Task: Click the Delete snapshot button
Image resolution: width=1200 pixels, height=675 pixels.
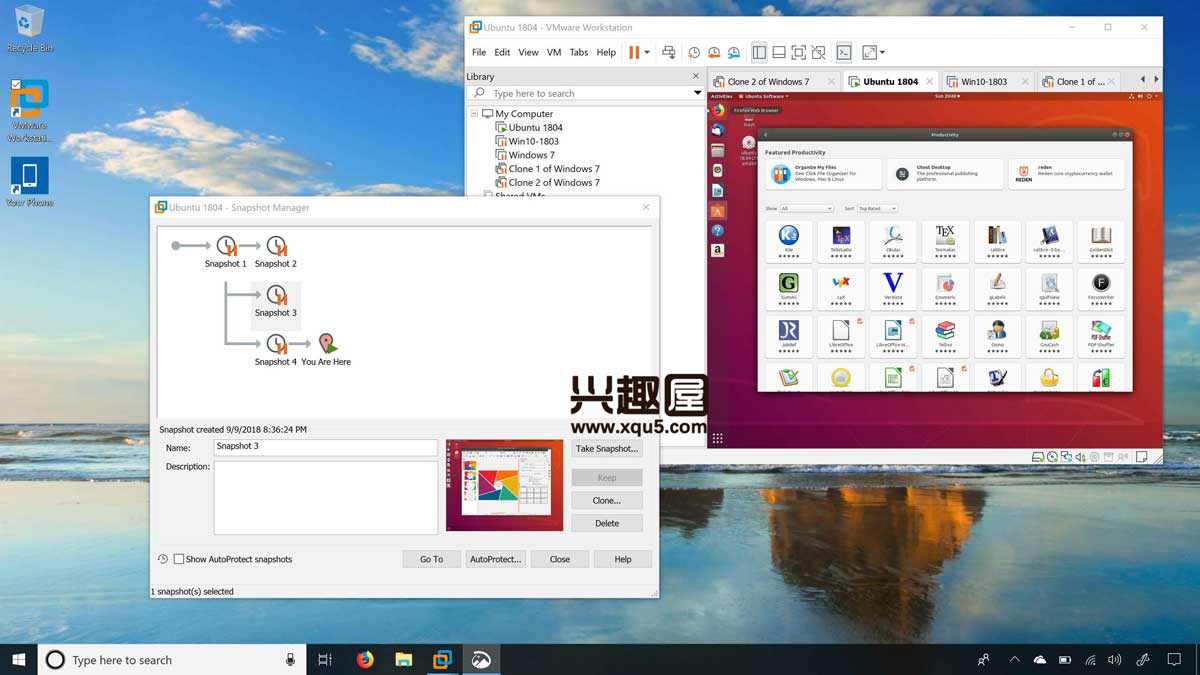Action: point(607,523)
